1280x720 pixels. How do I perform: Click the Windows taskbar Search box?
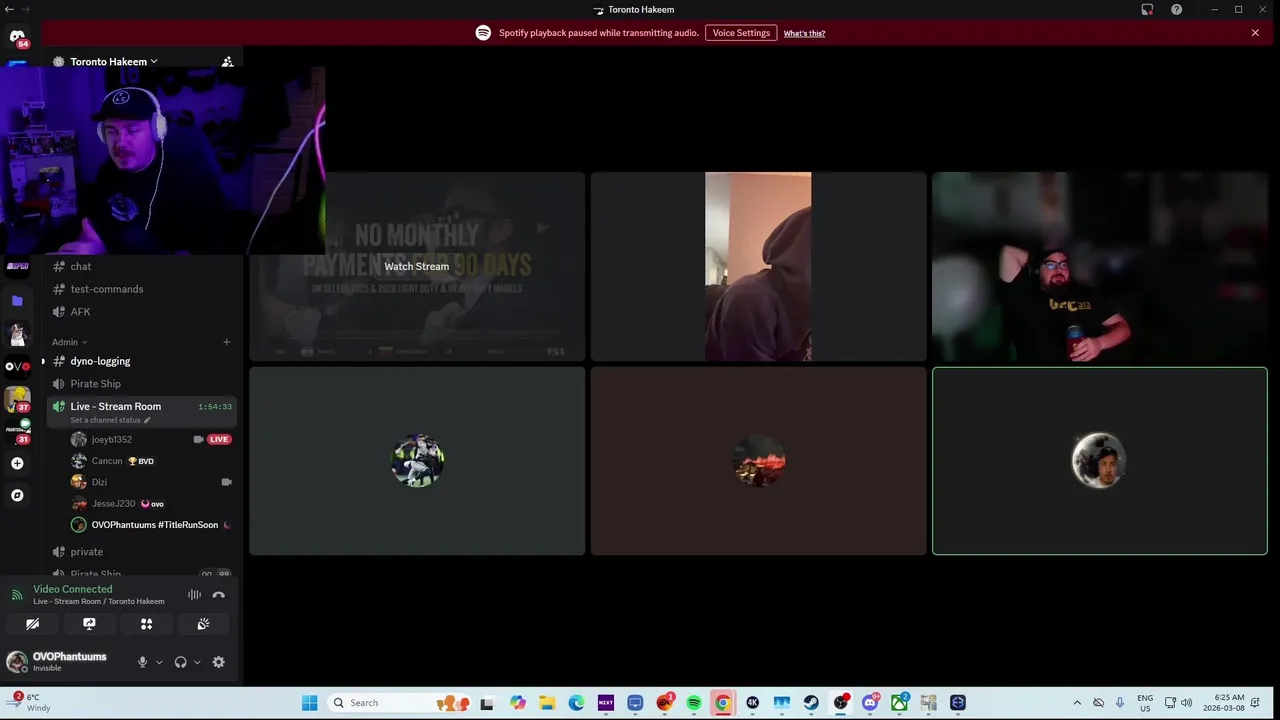399,703
